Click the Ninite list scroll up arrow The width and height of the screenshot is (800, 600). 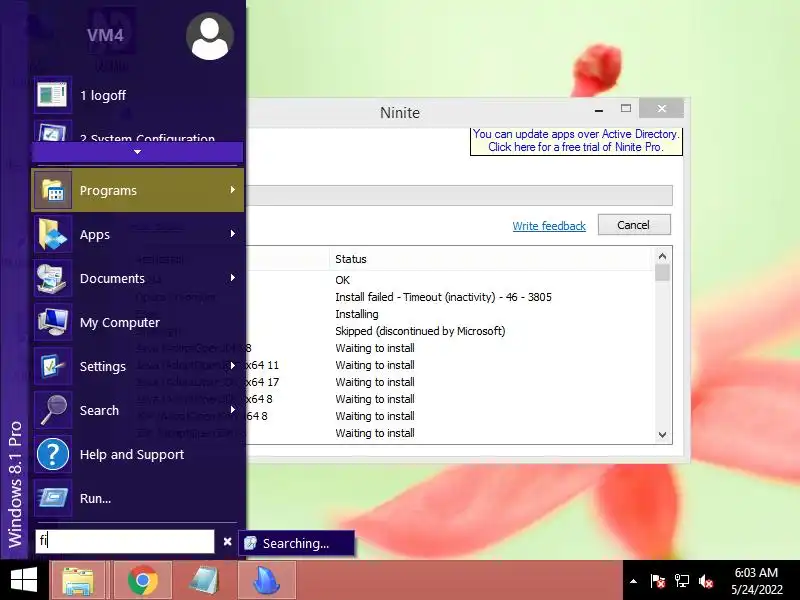coord(662,256)
